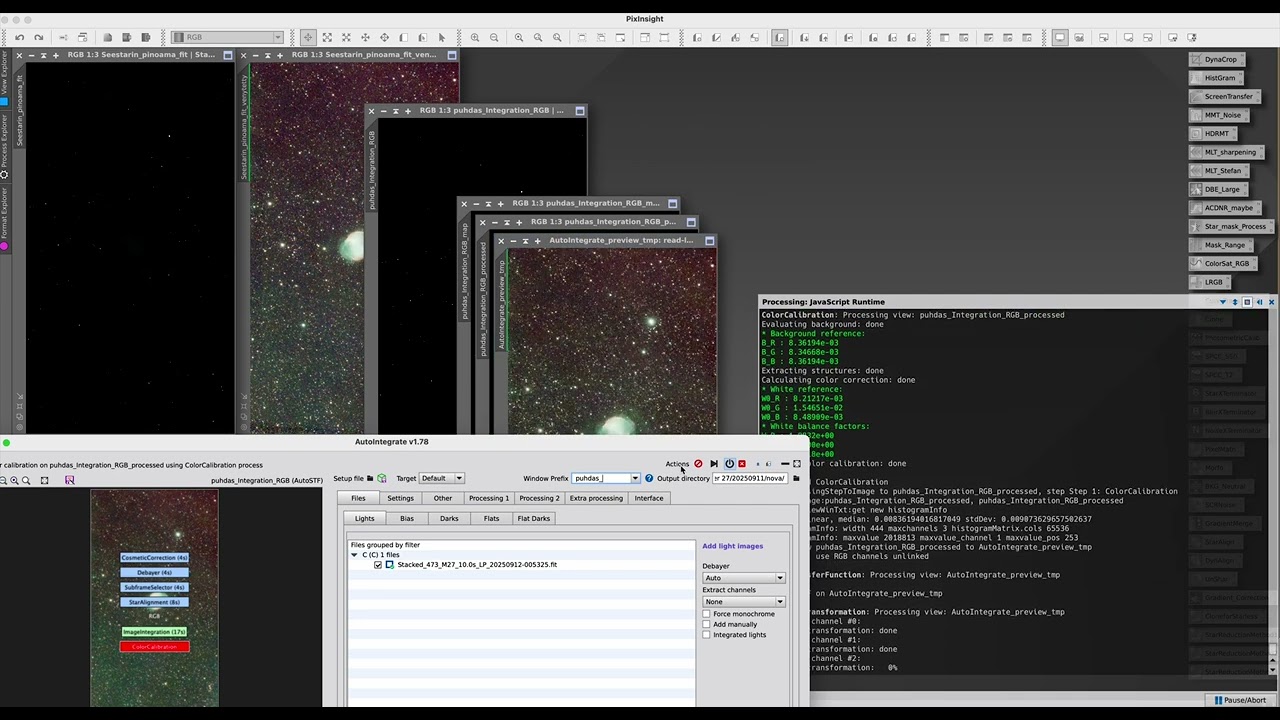The width and height of the screenshot is (1280, 720).
Task: Click the power button Actions icon
Action: coord(729,464)
